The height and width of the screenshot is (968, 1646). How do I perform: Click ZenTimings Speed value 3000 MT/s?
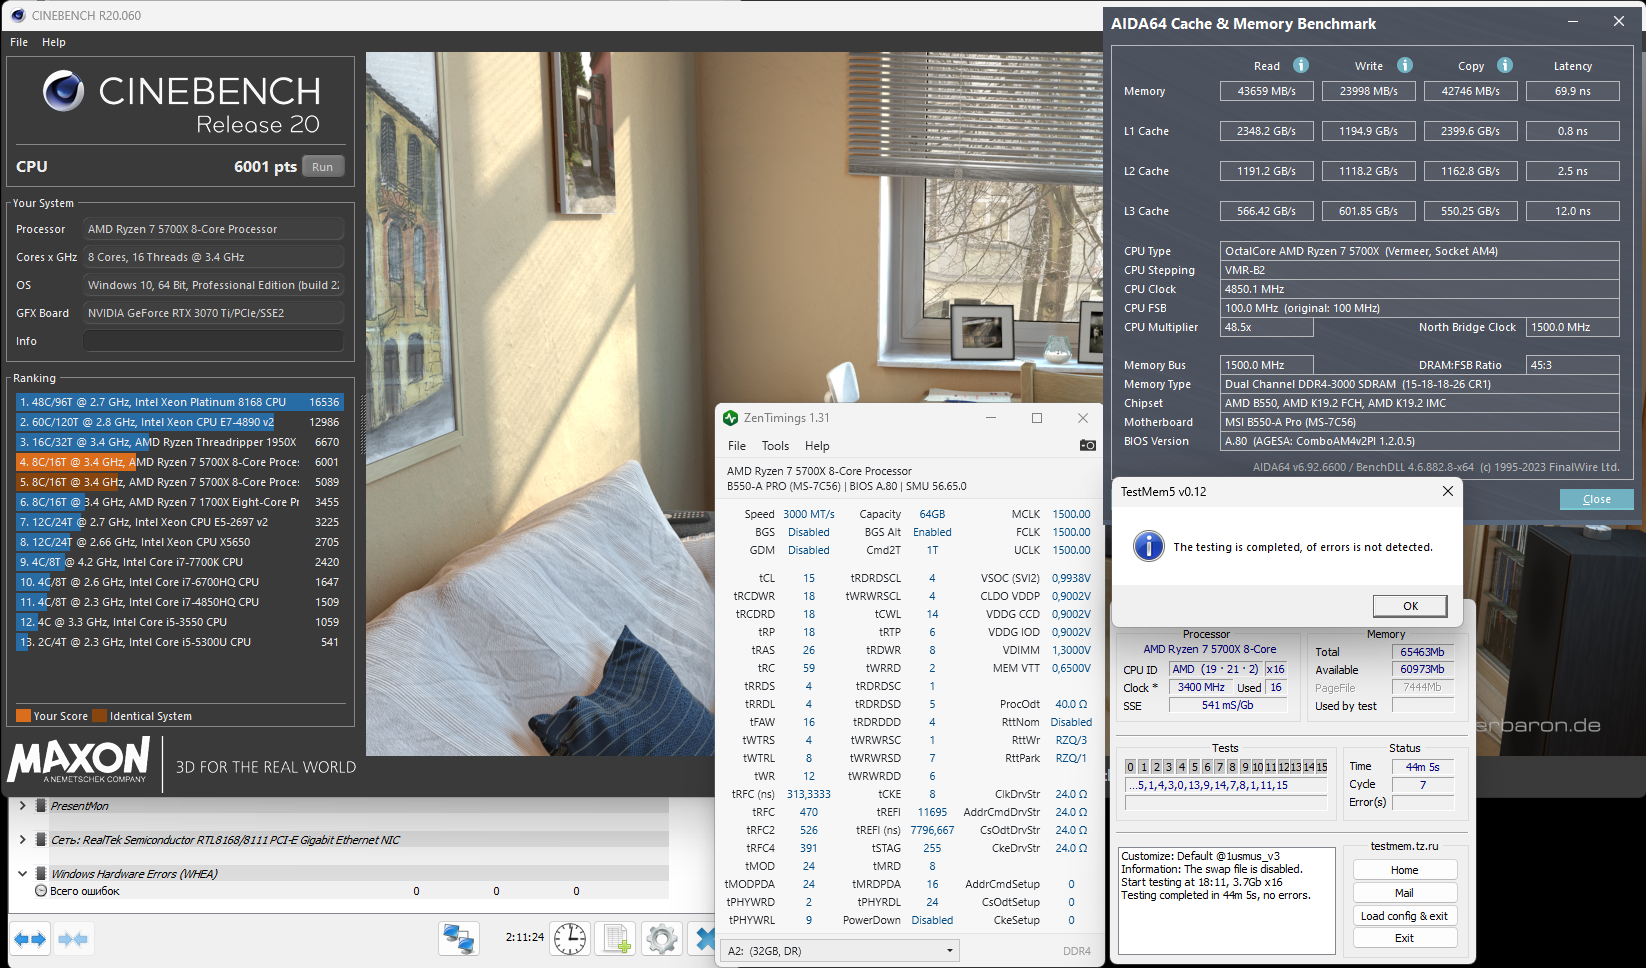point(808,514)
